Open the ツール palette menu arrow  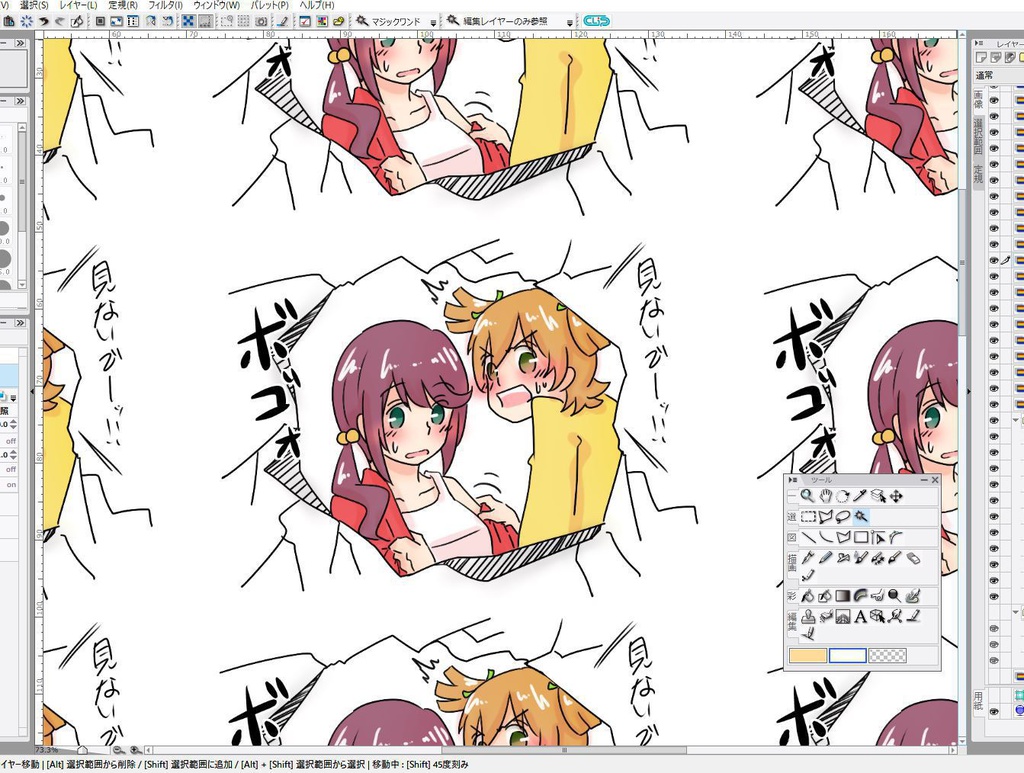793,480
